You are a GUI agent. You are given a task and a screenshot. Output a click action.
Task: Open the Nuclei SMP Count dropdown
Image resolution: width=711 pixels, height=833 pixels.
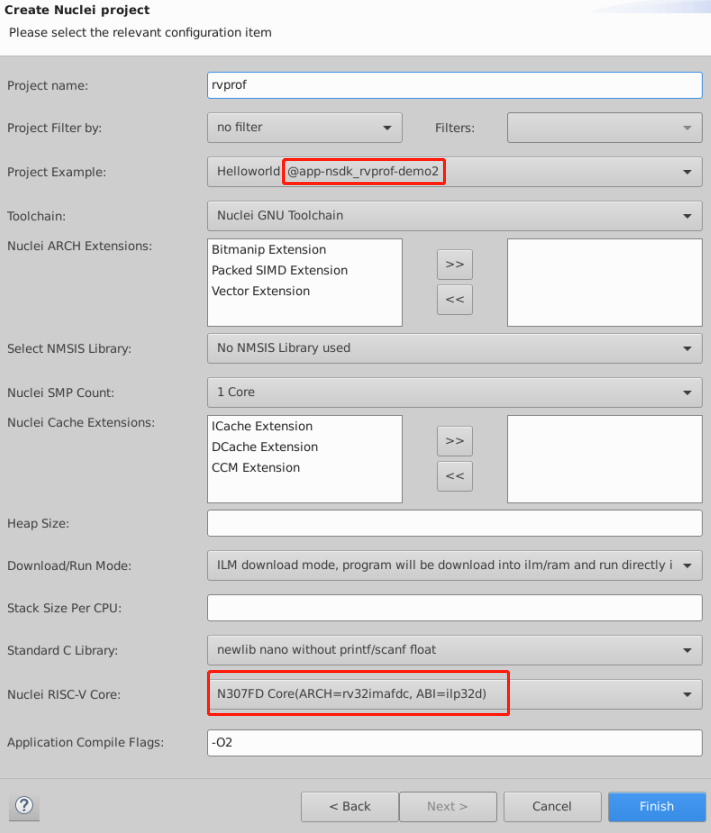pyautogui.click(x=455, y=393)
